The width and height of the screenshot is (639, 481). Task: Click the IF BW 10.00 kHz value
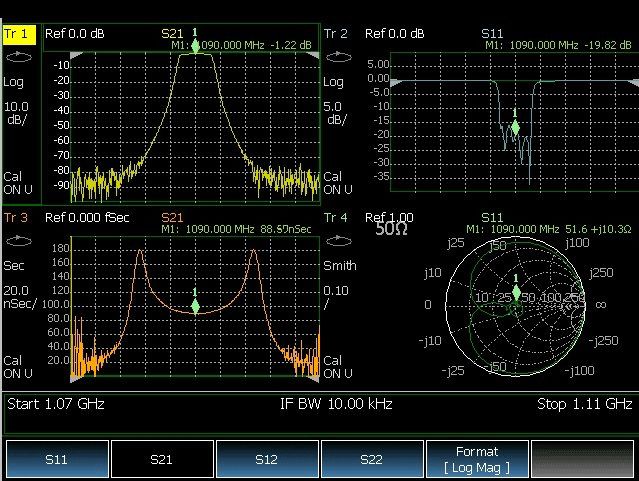pos(336,404)
